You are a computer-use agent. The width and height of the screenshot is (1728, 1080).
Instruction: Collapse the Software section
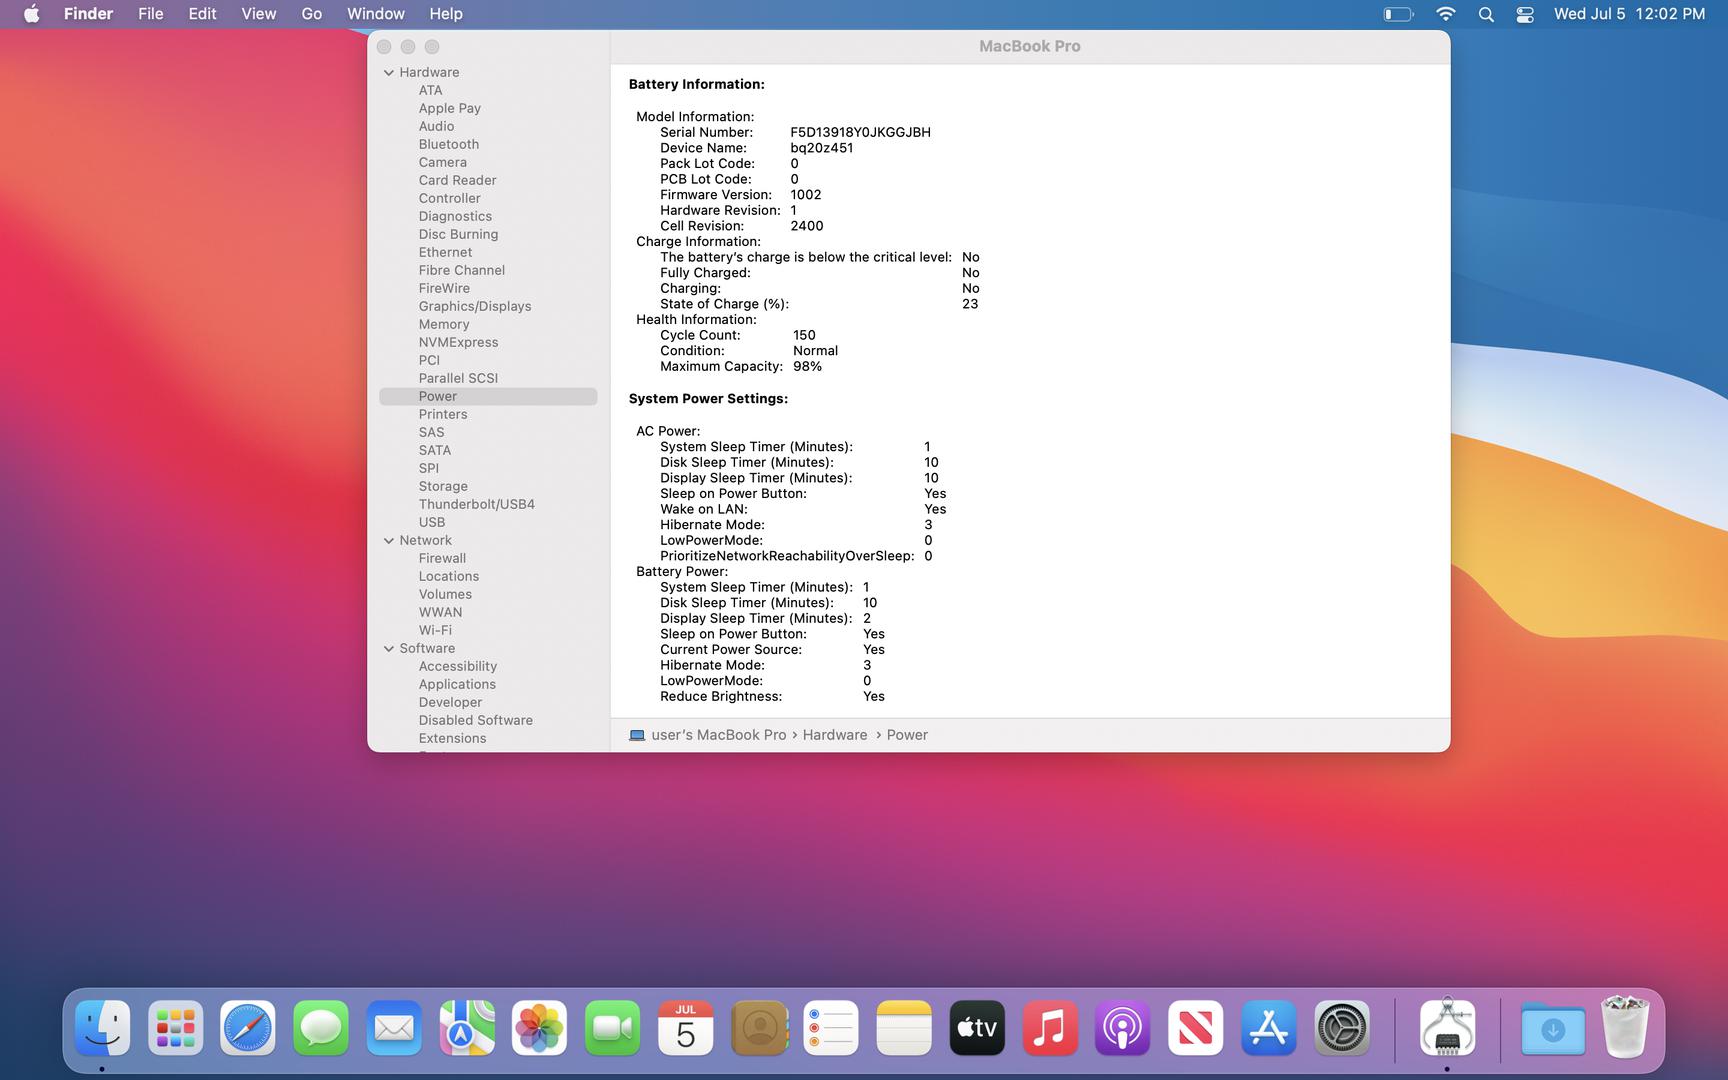click(389, 648)
